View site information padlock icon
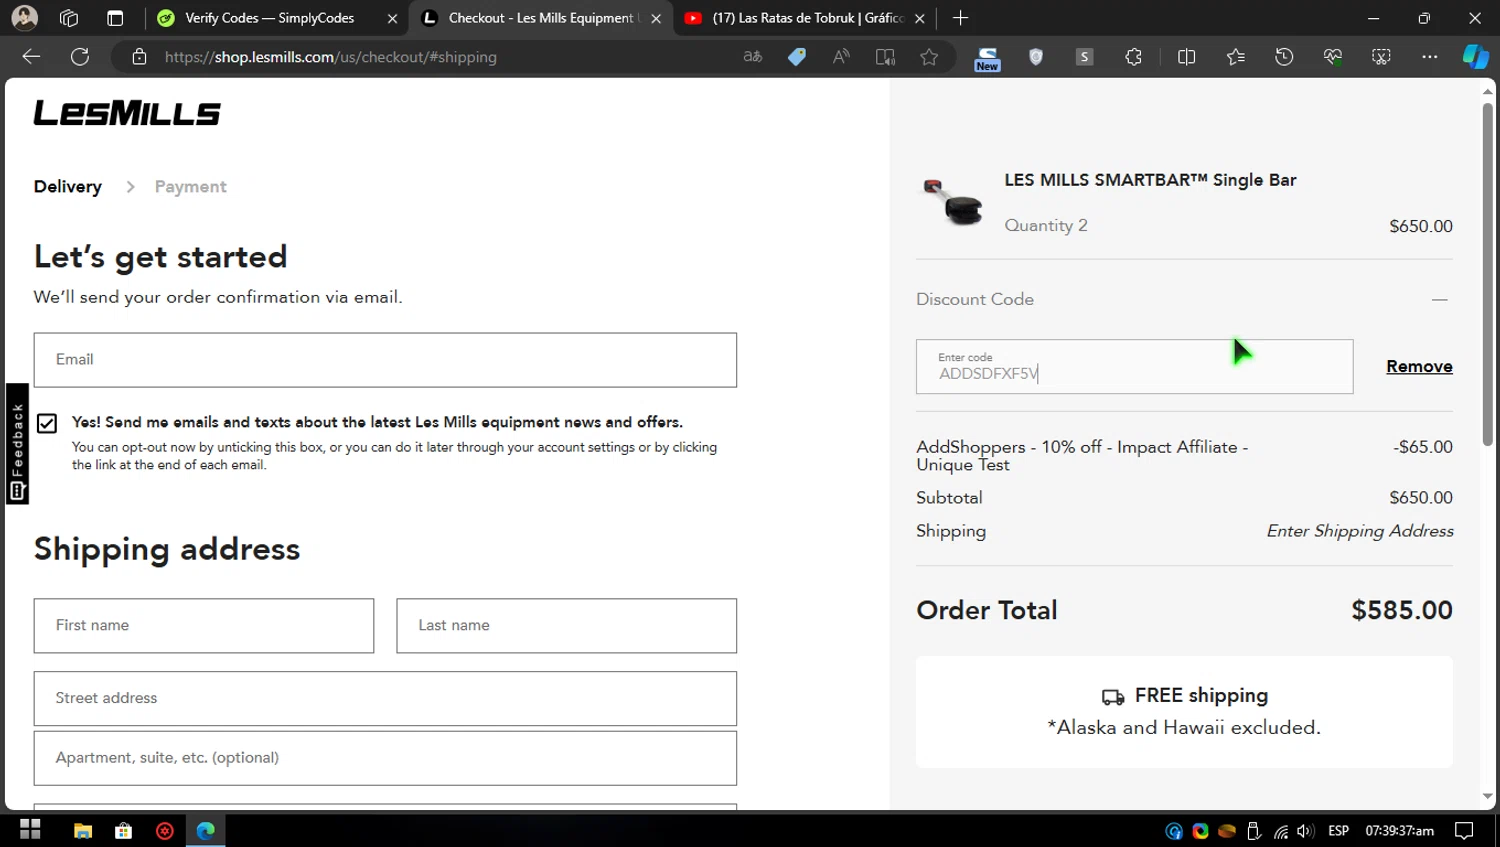1500x847 pixels. (x=139, y=57)
